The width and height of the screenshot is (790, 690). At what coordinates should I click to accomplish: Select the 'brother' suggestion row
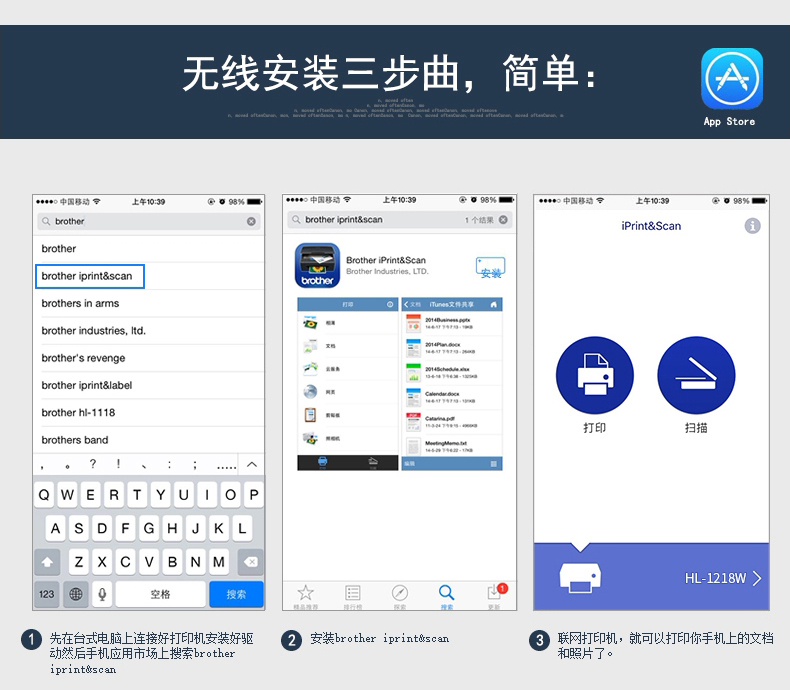click(149, 249)
